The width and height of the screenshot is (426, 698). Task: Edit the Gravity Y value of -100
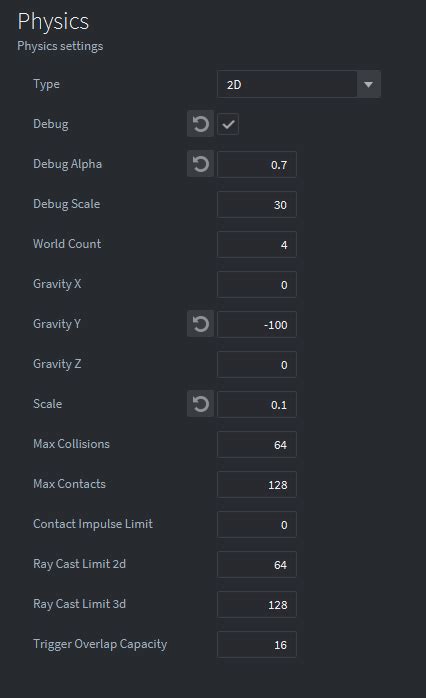point(257,325)
